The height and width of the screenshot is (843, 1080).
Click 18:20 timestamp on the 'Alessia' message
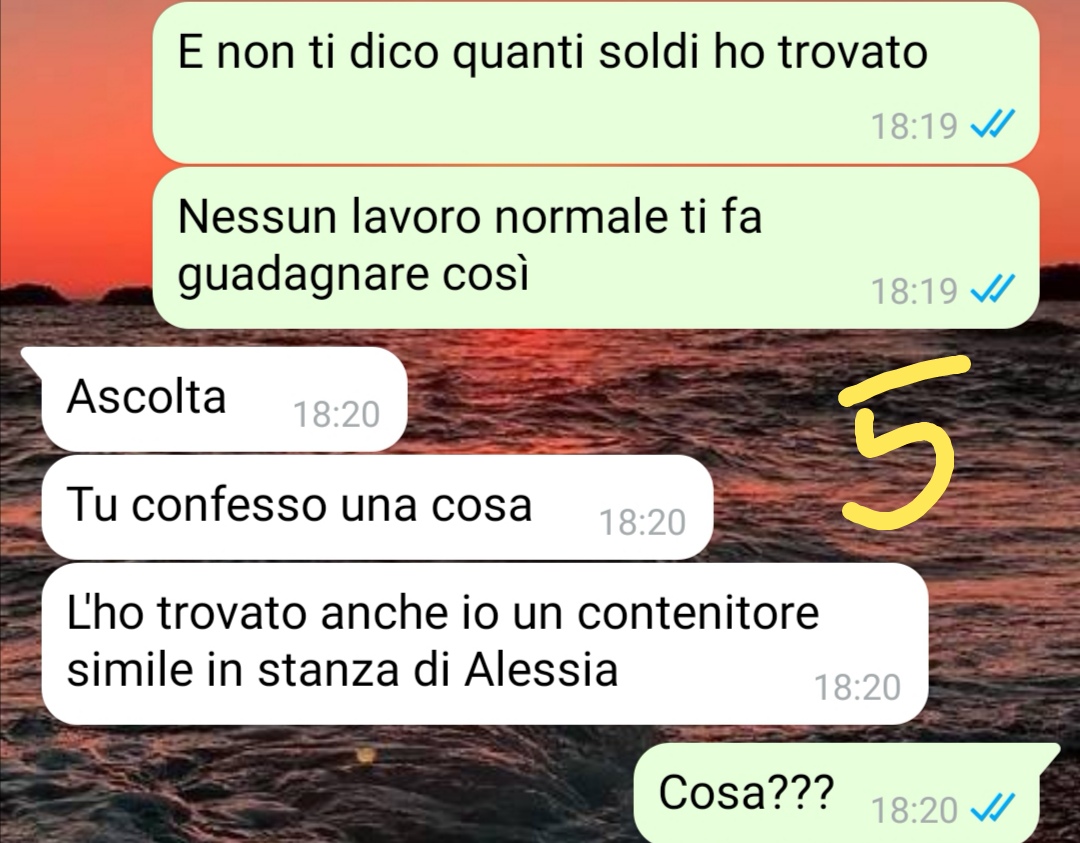[x=858, y=687]
